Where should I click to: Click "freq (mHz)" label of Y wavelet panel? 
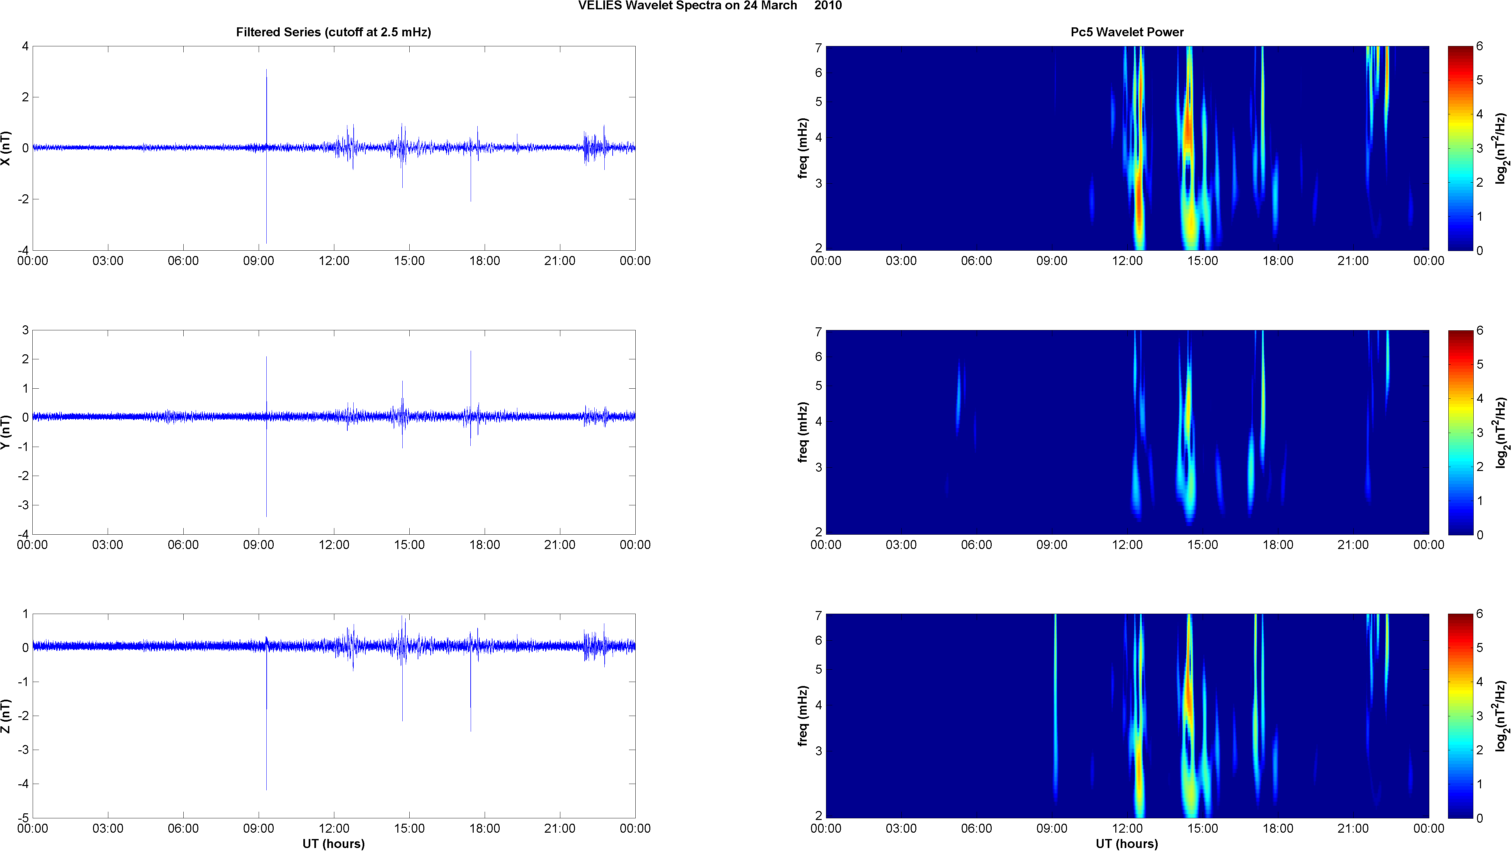802,432
